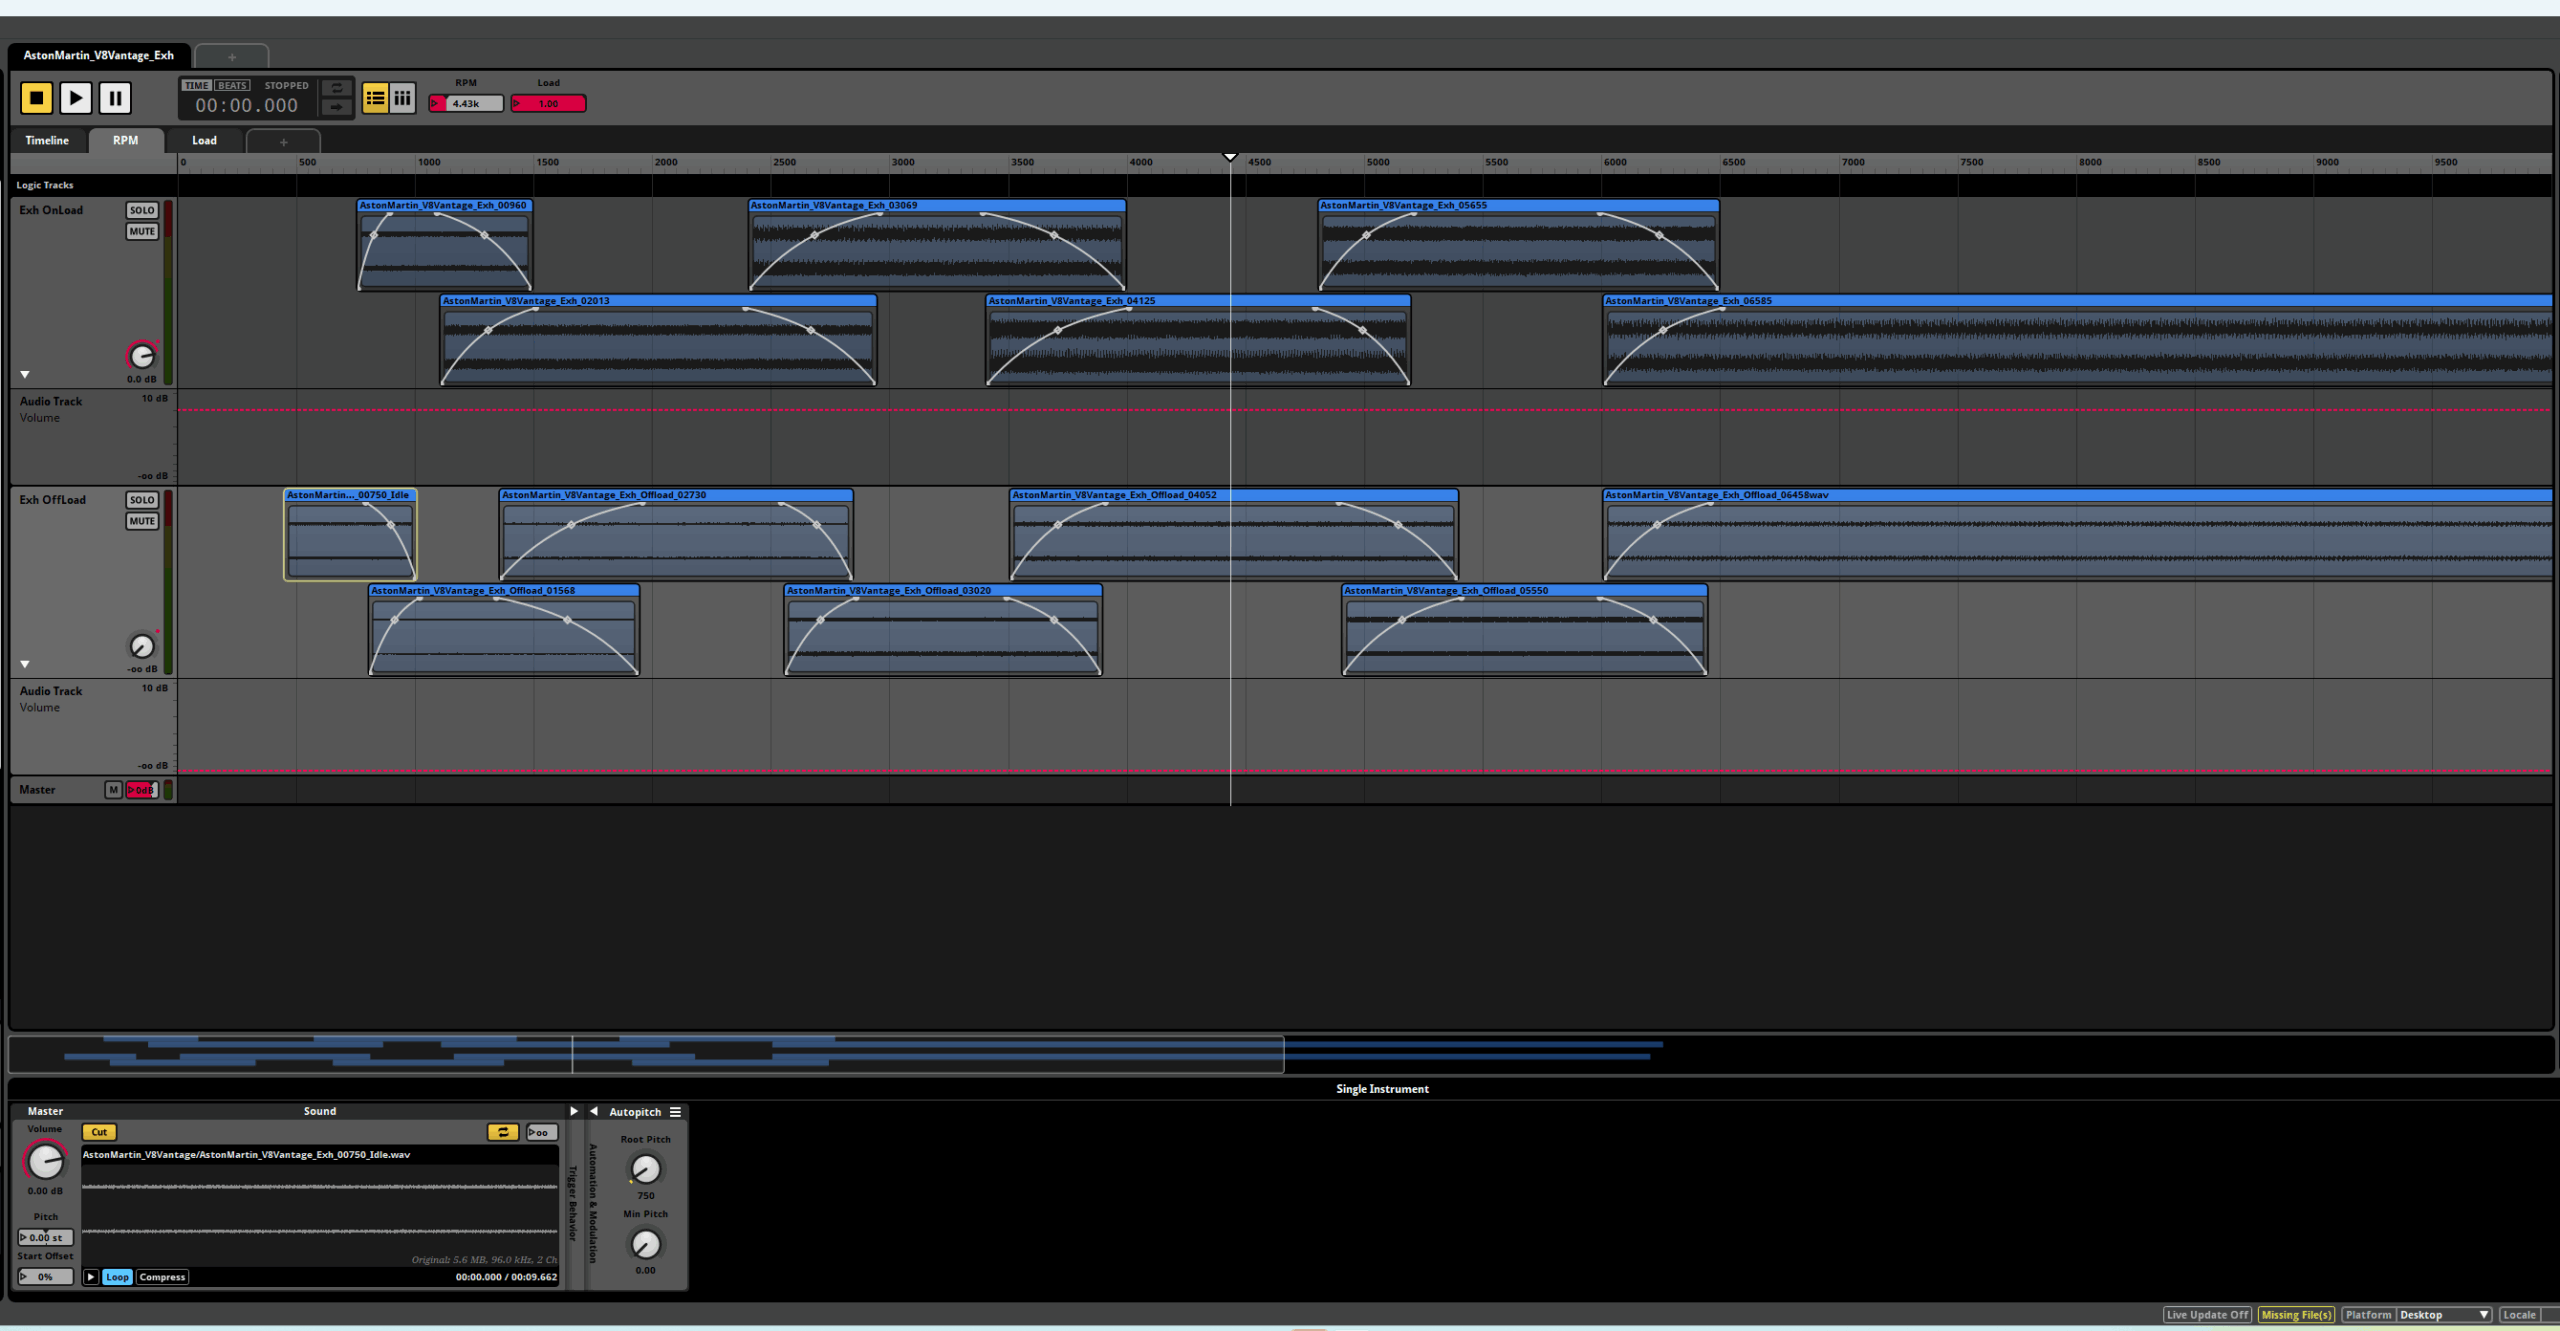
Task: Switch to the Timeline tab
Action: [x=47, y=141]
